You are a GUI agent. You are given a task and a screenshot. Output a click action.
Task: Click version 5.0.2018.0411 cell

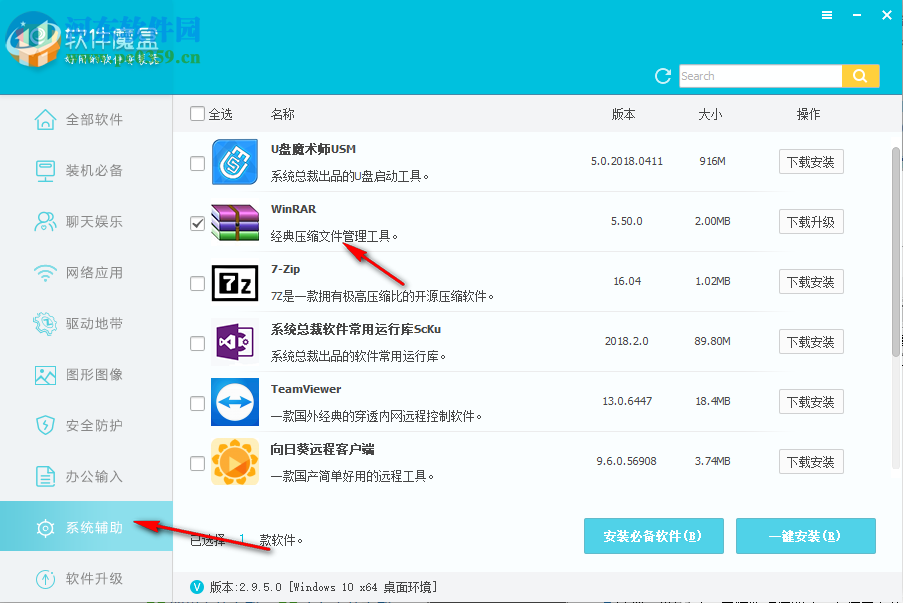pos(627,161)
